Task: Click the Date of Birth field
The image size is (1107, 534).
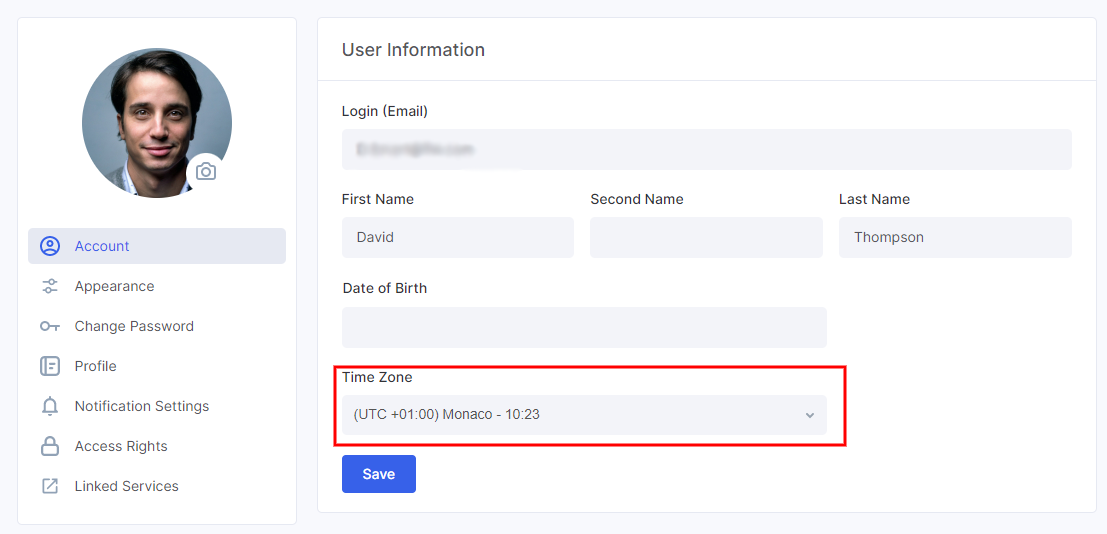Action: [584, 327]
